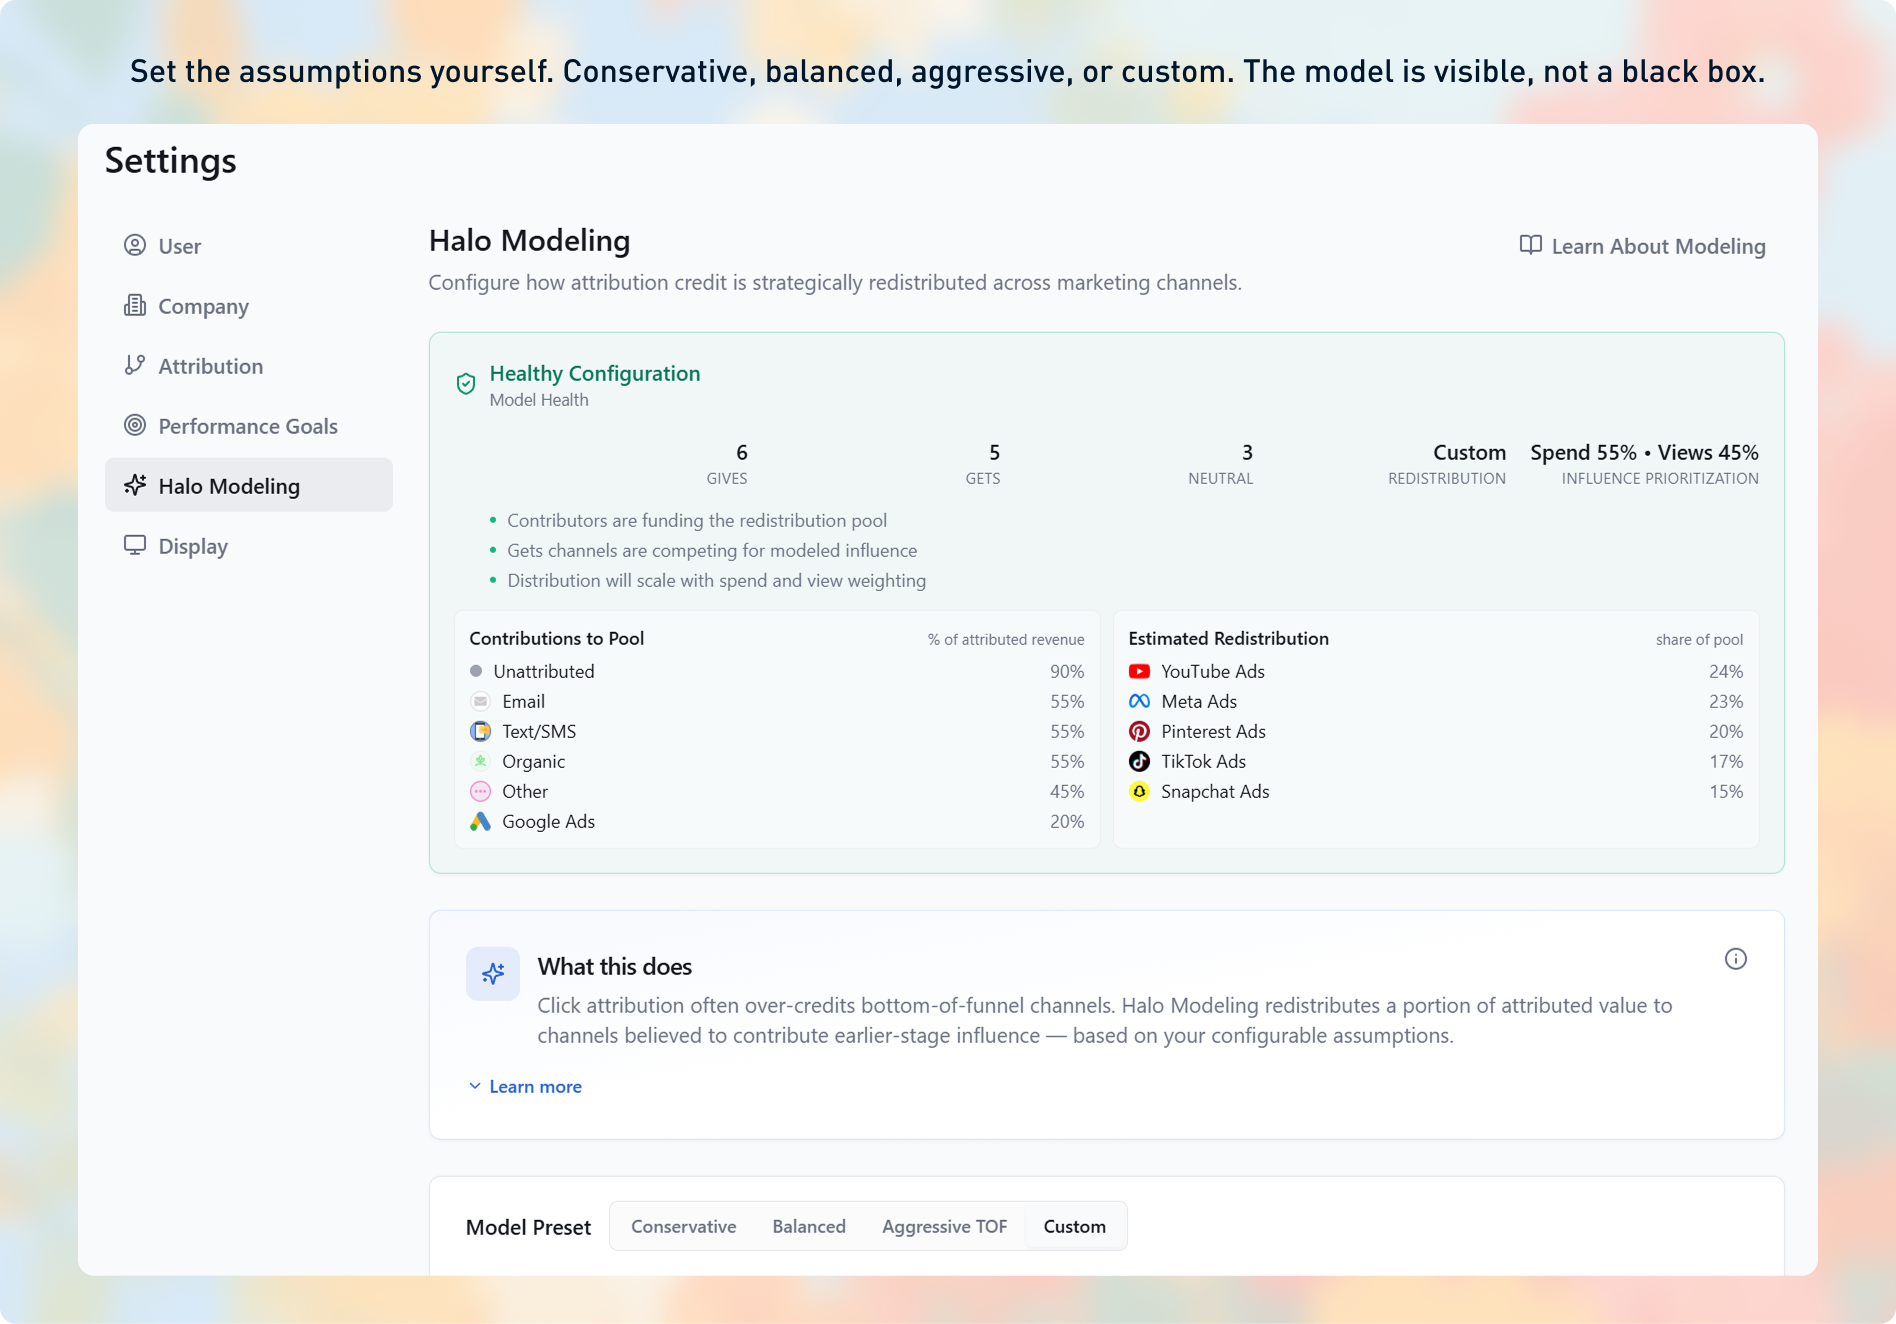Click the Unattributed 90% value

(x=1067, y=671)
